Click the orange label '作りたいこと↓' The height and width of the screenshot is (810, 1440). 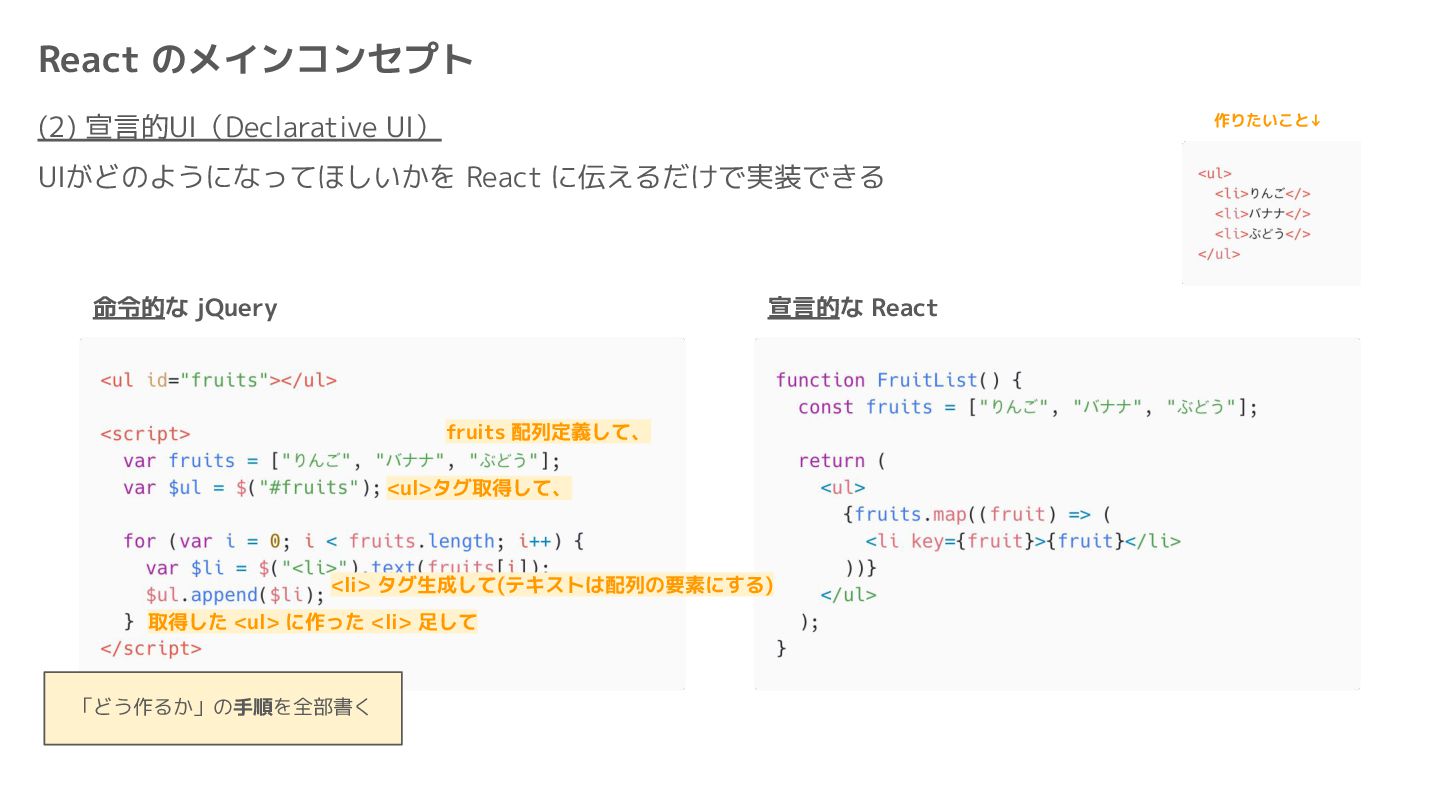[x=1268, y=121]
